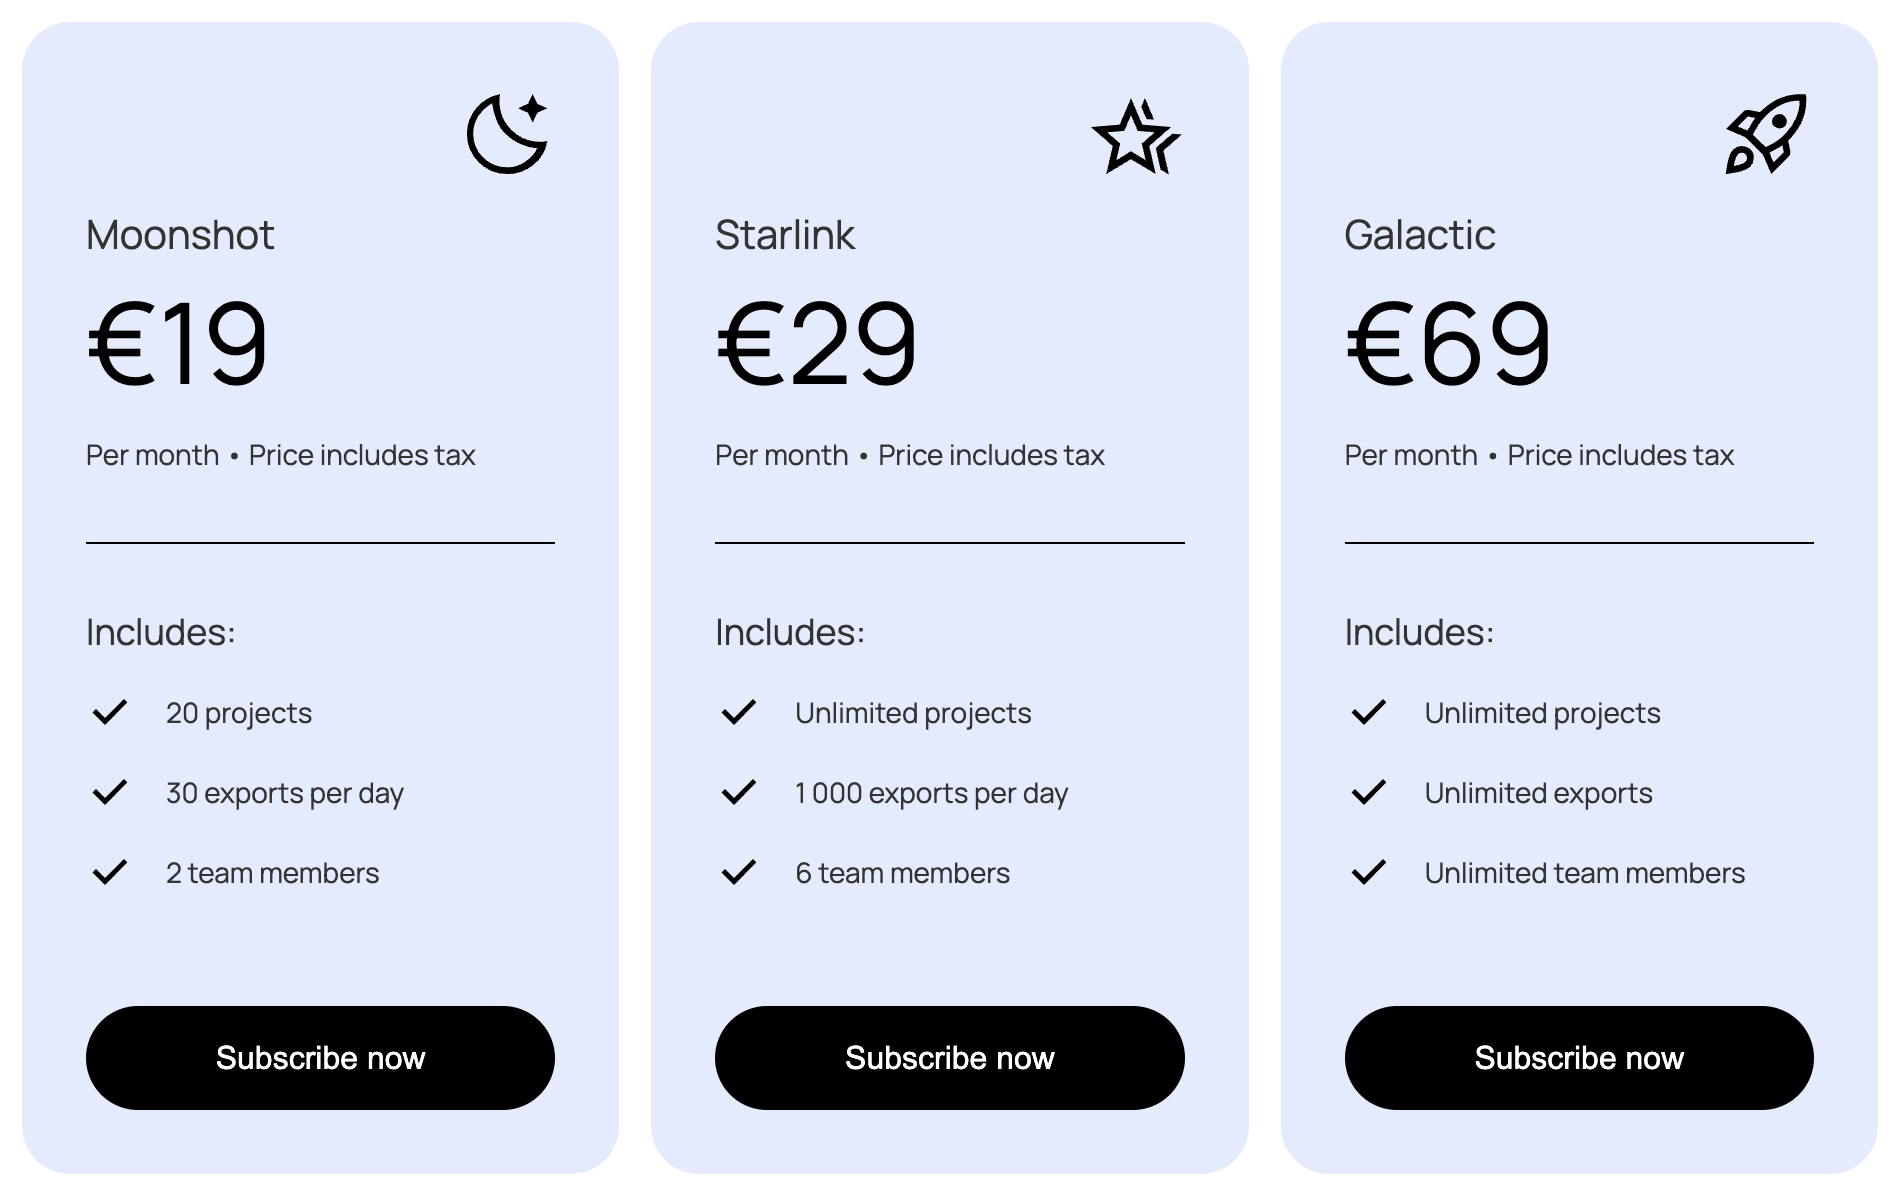Select the Starlink plan title
Screen dimensions: 1898x1200
[785, 236]
